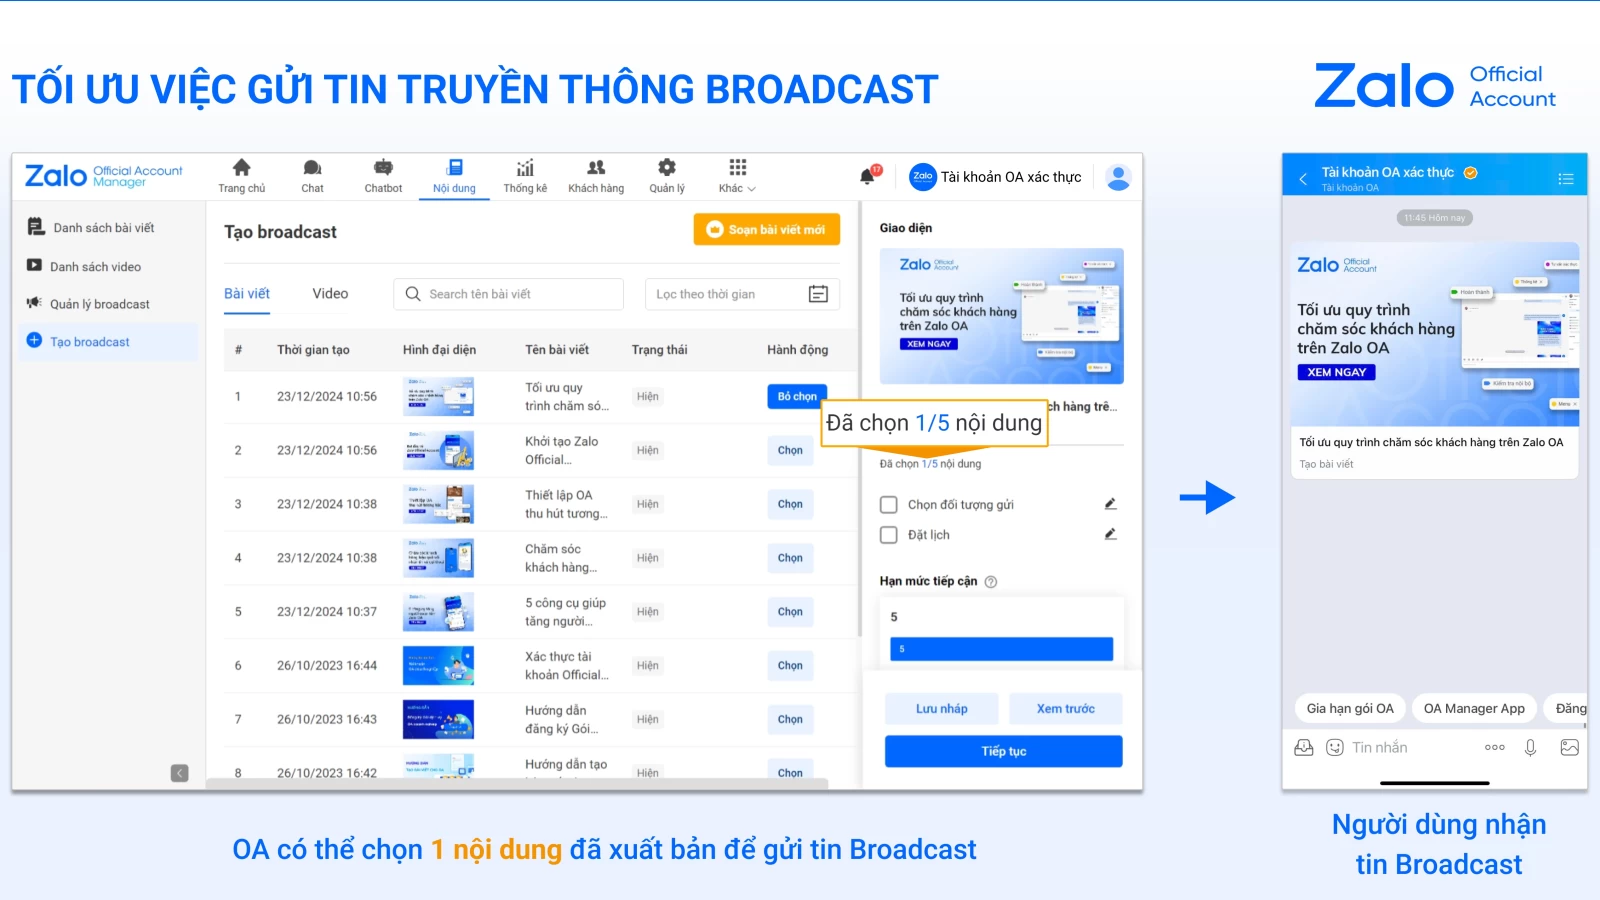Click date 23/12/2024 10:37 cell
Screen dimensions: 1600x900
(x=327, y=612)
